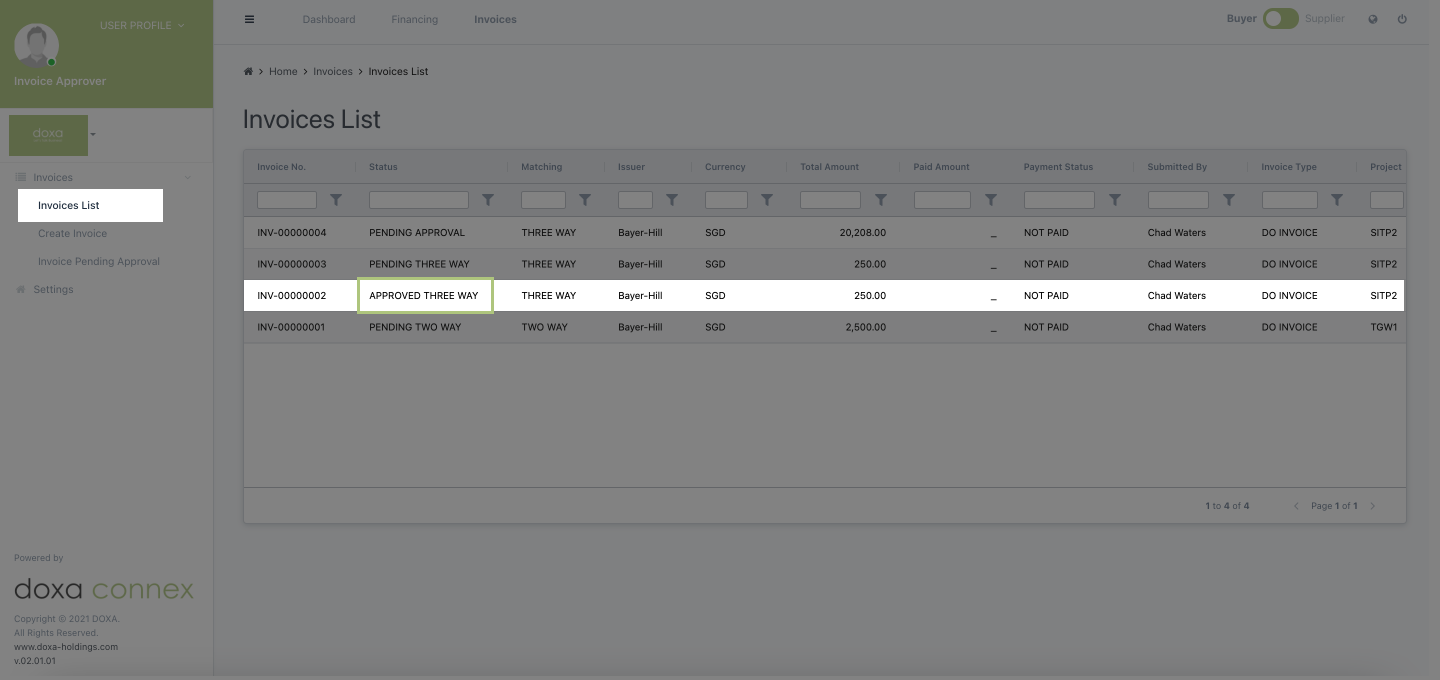Click the user avatar picture
This screenshot has width=1440, height=680.
37,44
